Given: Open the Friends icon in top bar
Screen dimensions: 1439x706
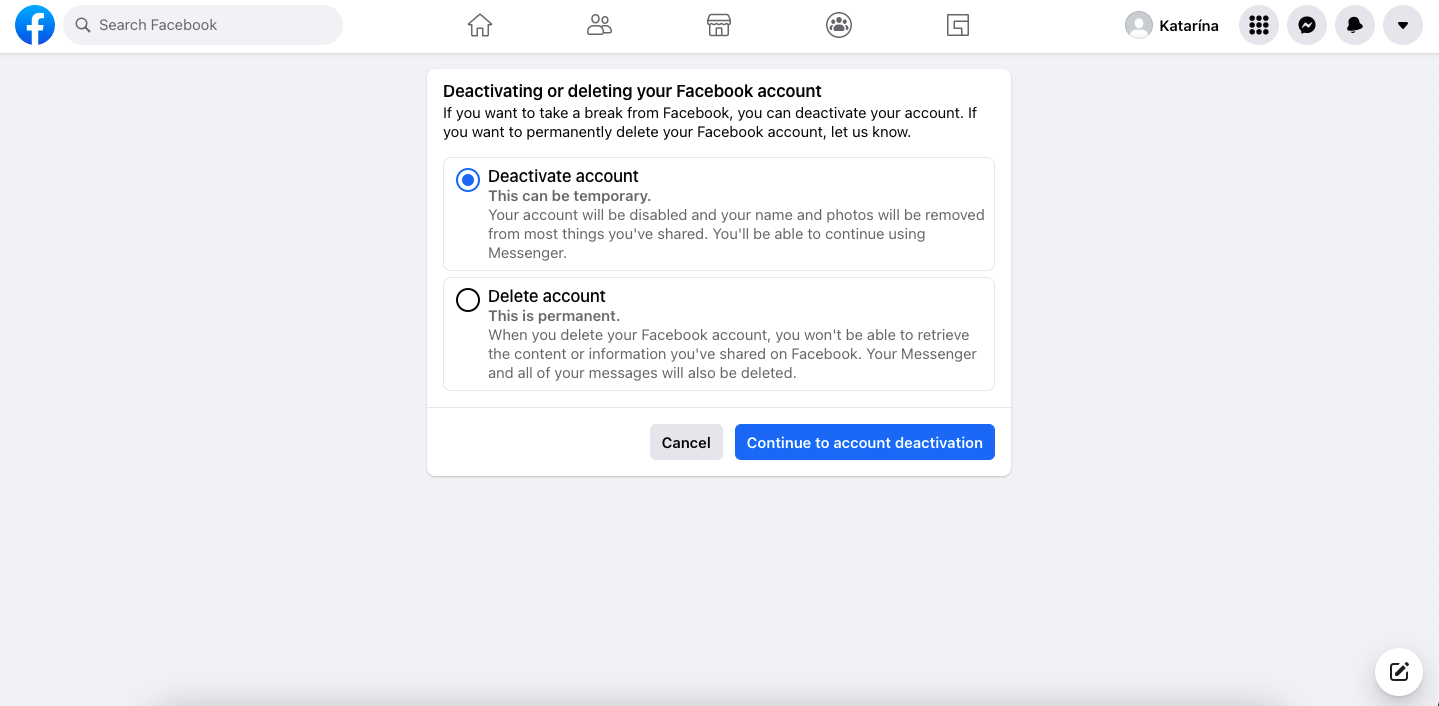Looking at the screenshot, I should click(x=599, y=25).
